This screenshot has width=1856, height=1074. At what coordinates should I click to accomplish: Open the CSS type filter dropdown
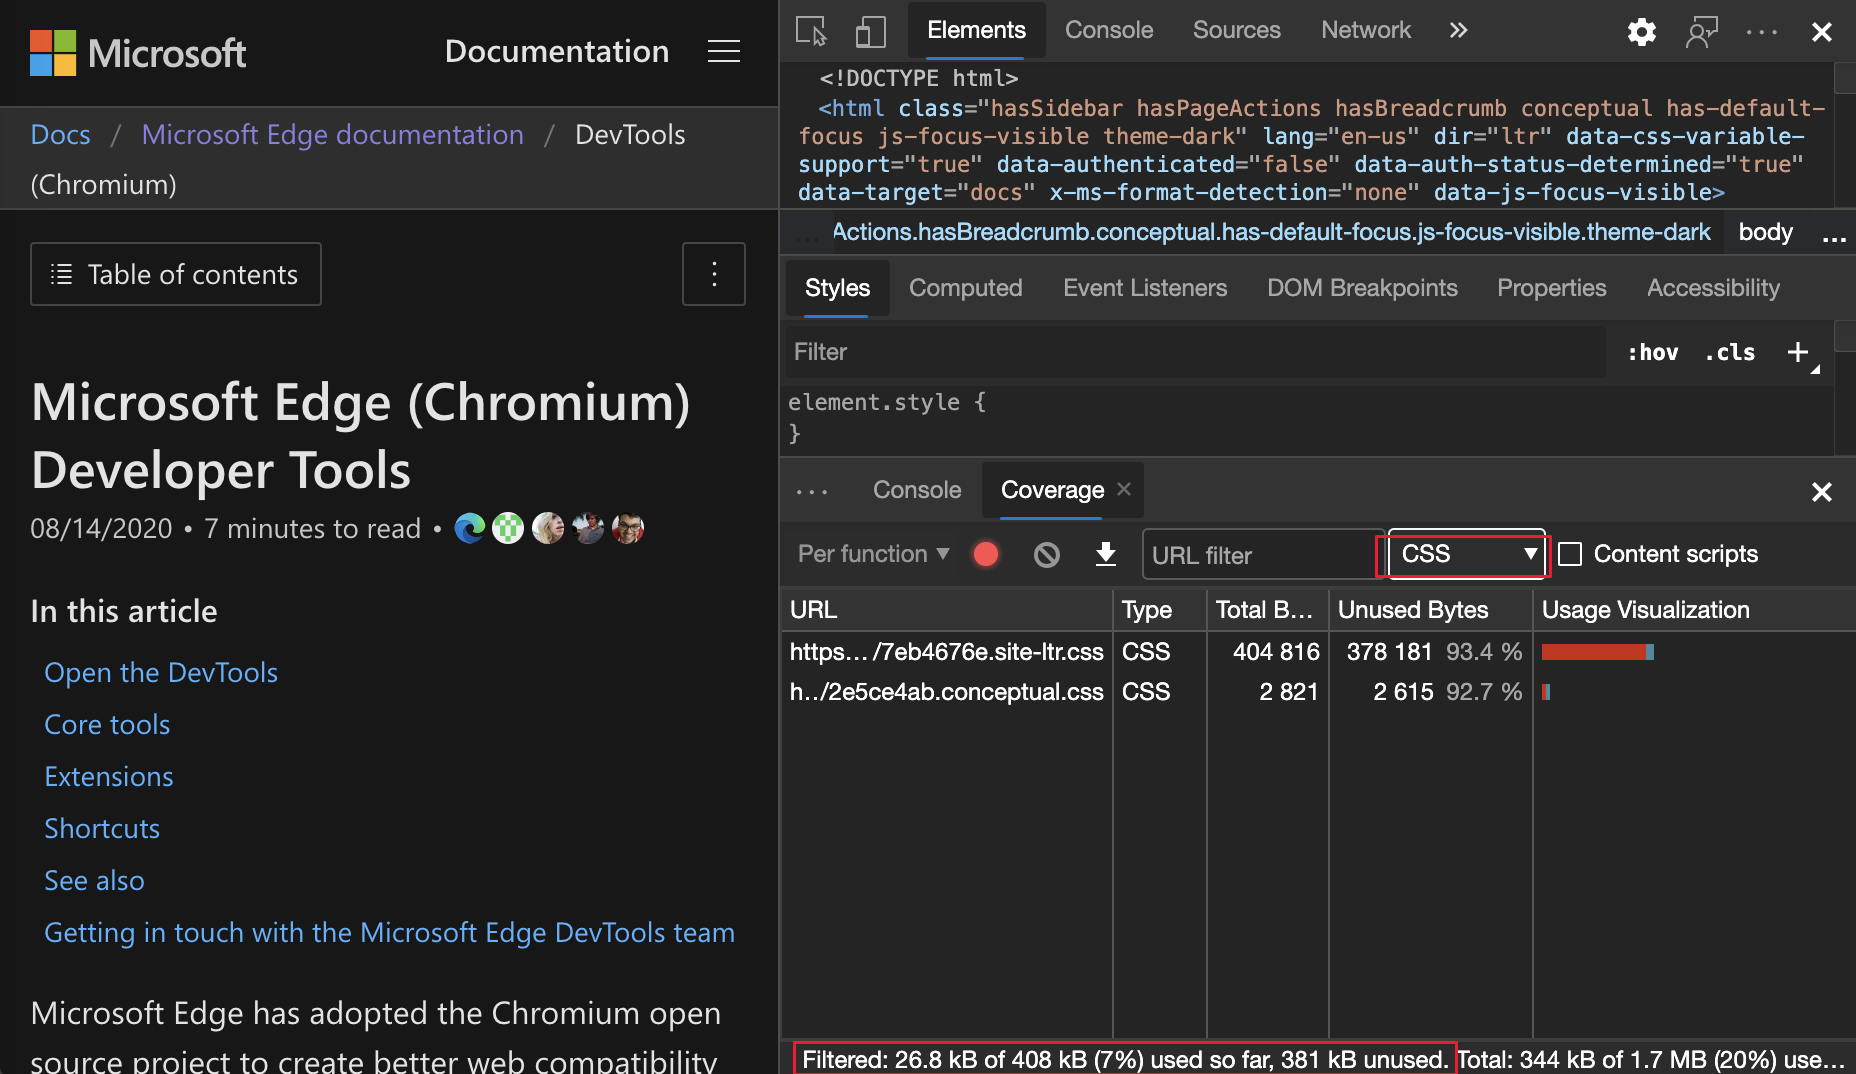[1466, 554]
